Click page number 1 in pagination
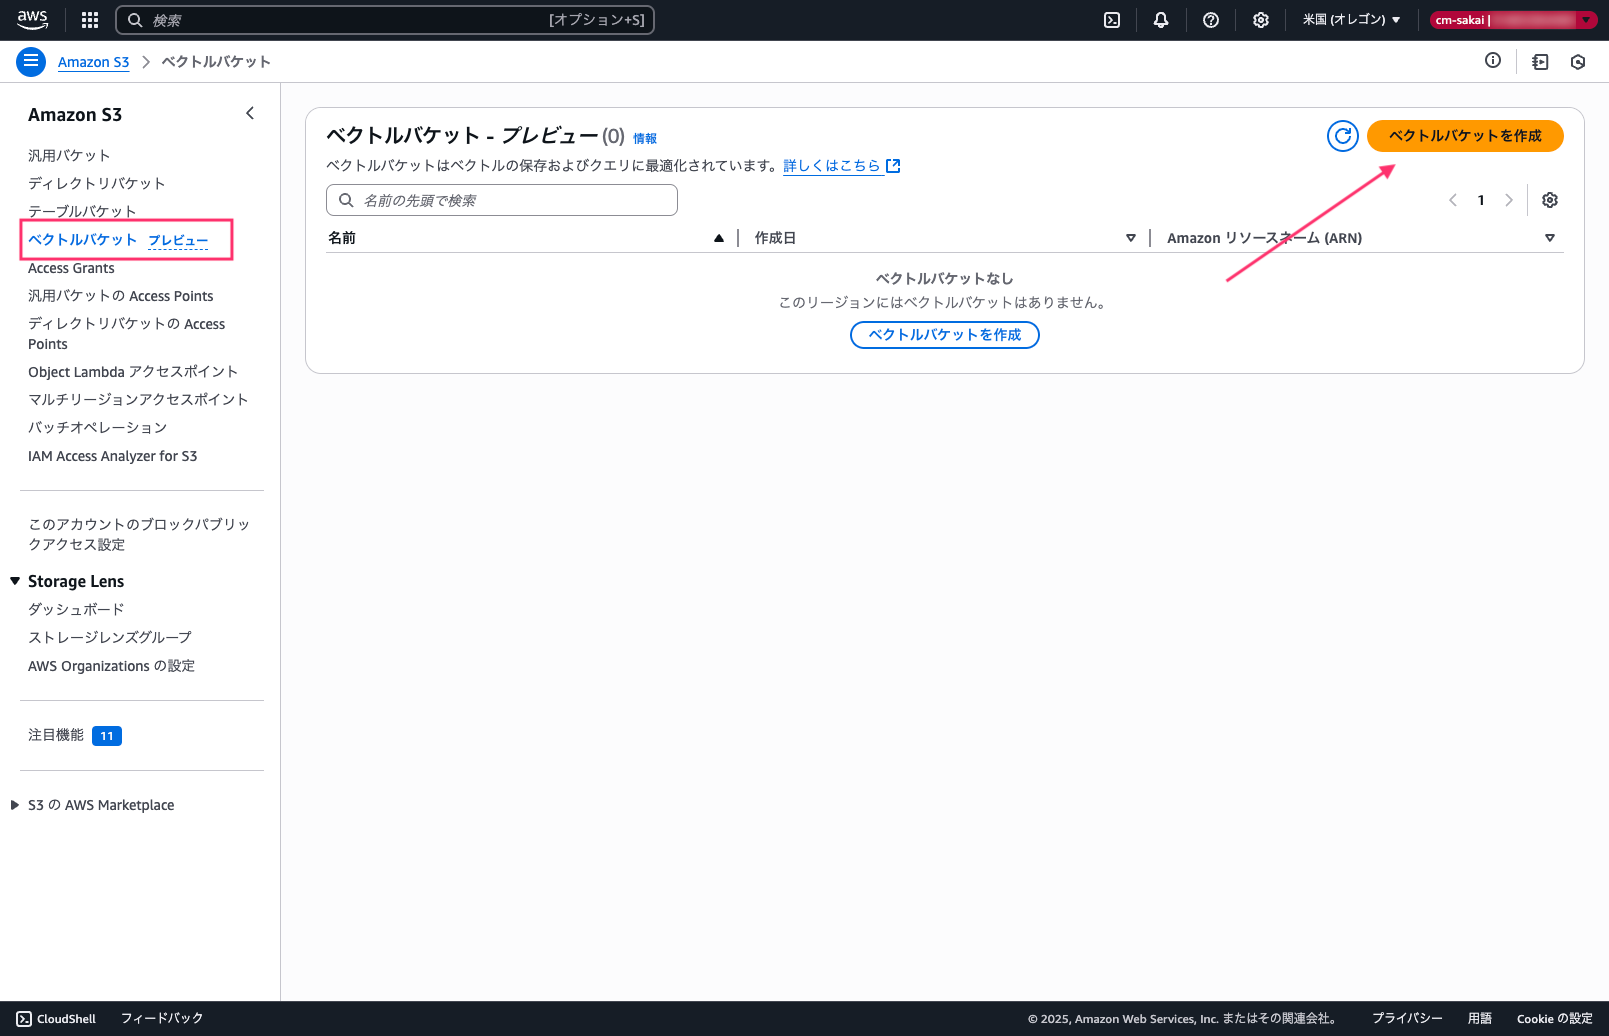 point(1481,200)
